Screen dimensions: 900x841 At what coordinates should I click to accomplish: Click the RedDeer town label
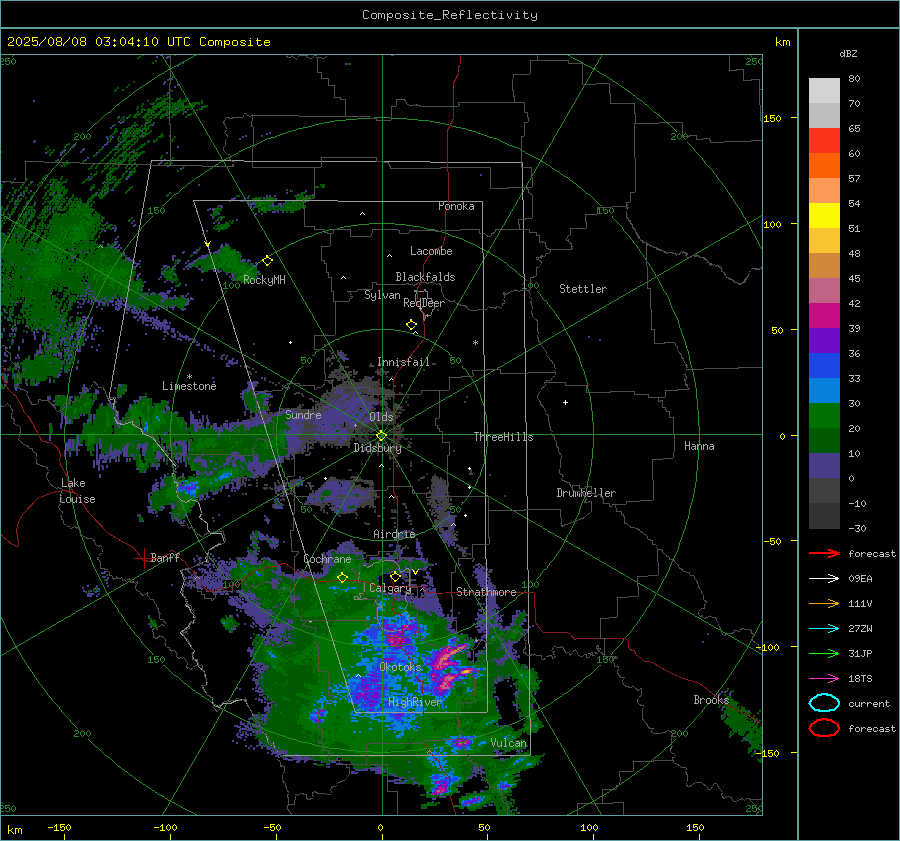pos(424,303)
